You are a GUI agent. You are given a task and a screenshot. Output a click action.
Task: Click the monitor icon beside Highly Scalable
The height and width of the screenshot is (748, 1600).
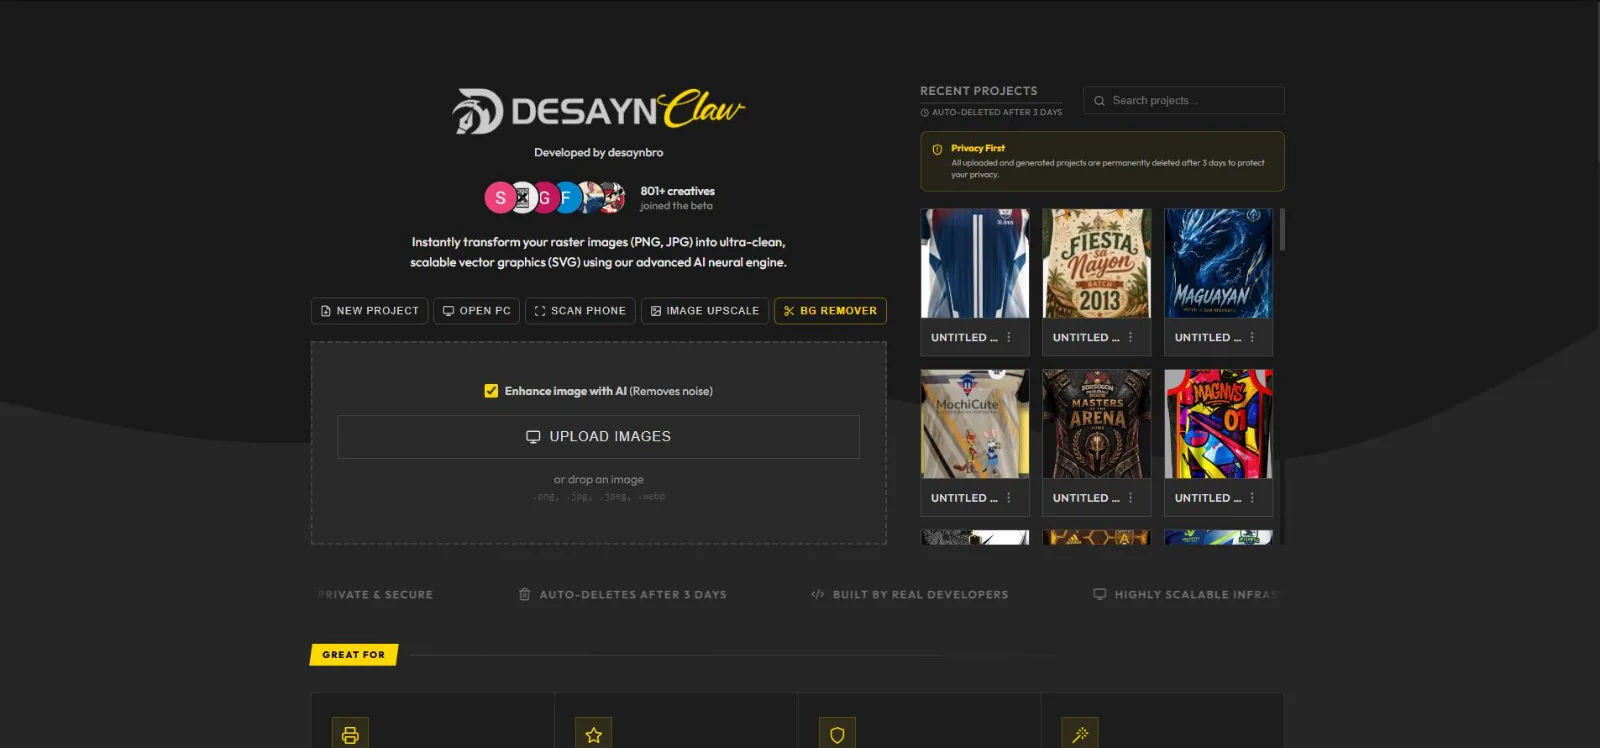(1100, 594)
